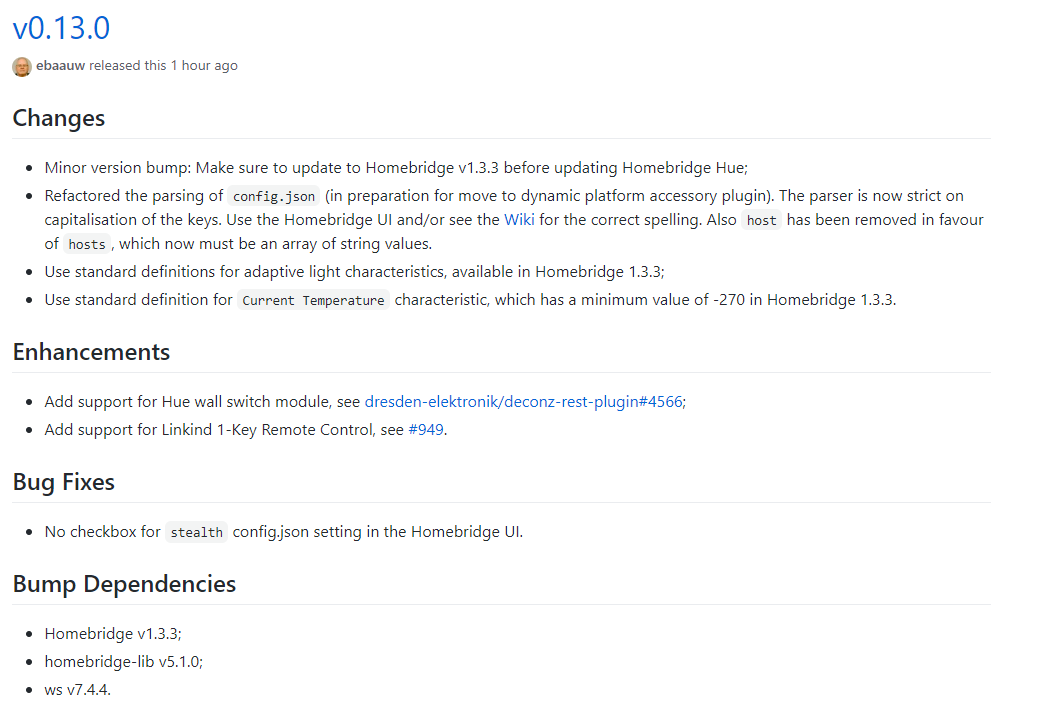This screenshot has width=1062, height=717.
Task: Click the "Current Temperature" inline code
Action: click(314, 301)
